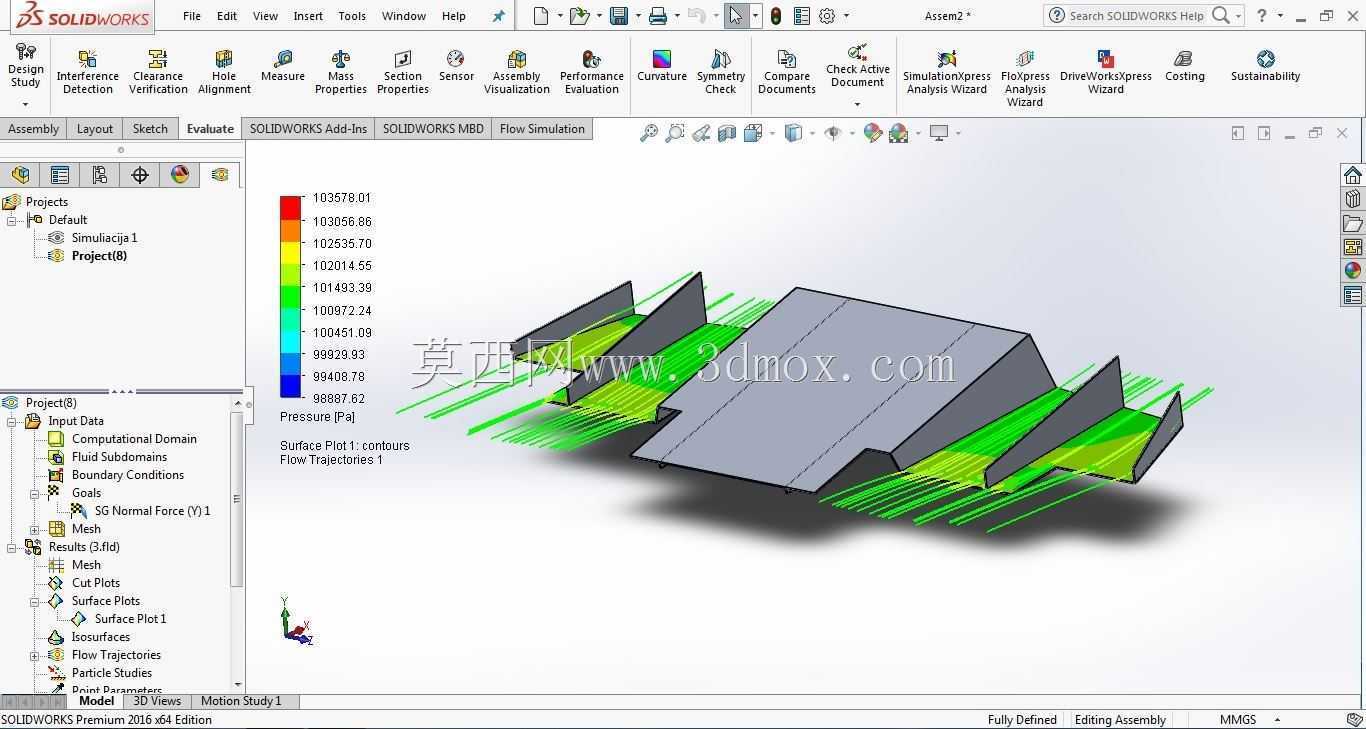Switch to the Flow Simulation tab

pyautogui.click(x=542, y=129)
